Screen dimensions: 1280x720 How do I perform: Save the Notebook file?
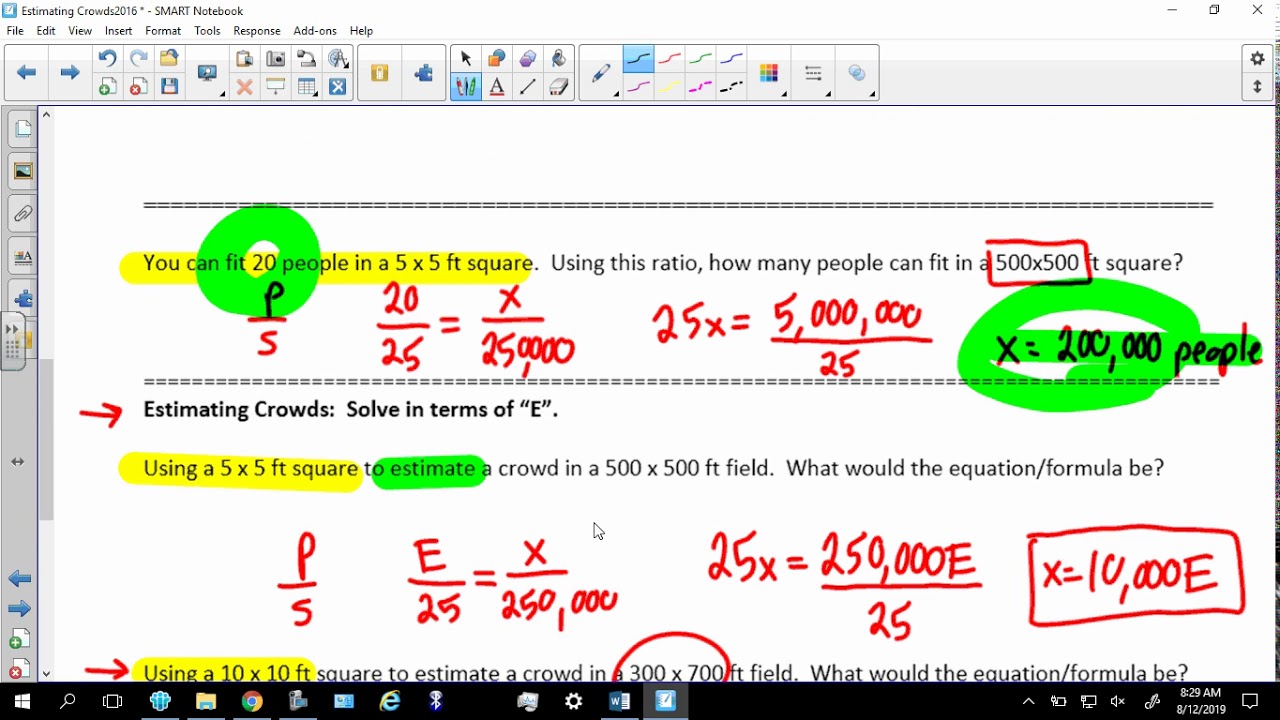169,87
